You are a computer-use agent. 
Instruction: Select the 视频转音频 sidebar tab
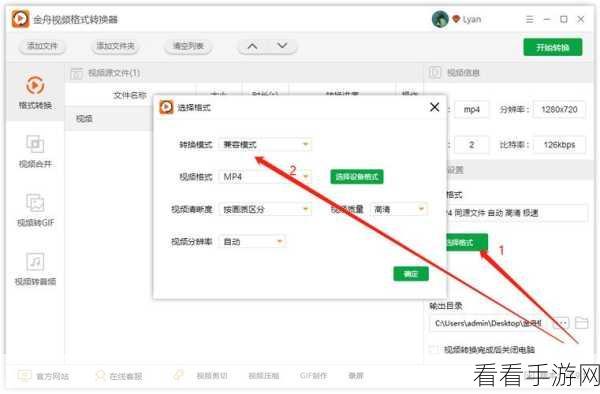point(35,269)
